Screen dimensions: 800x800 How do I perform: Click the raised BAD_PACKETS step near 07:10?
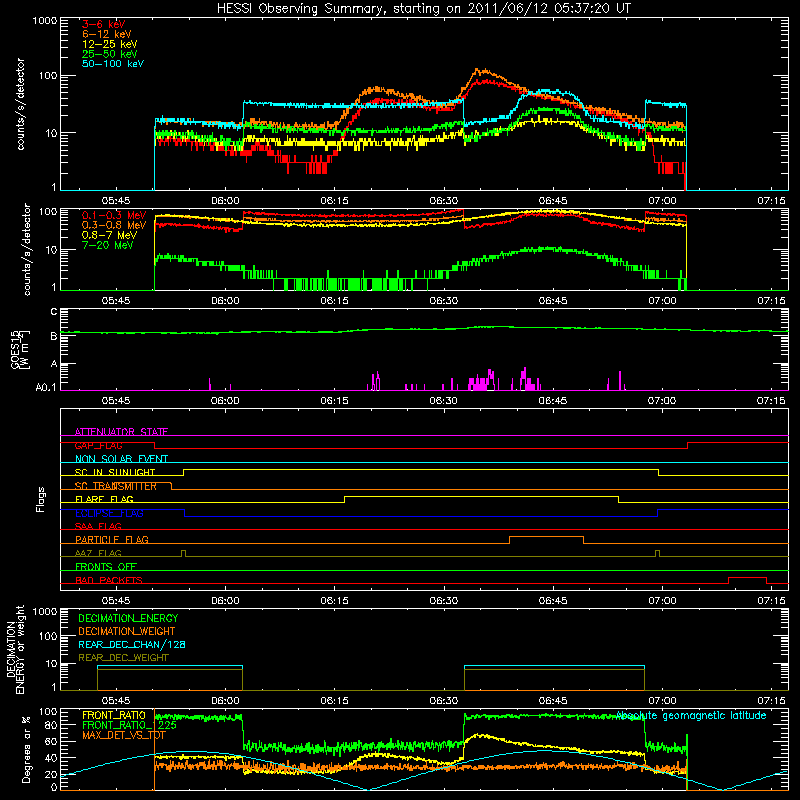click(x=747, y=578)
